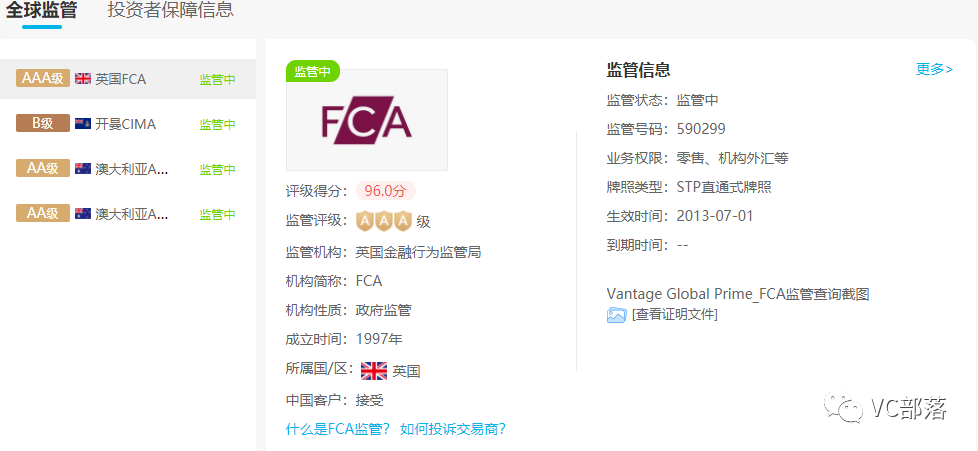Image resolution: width=978 pixels, height=451 pixels.
Task: Open 投资者保障信息 tab
Action: 170,10
